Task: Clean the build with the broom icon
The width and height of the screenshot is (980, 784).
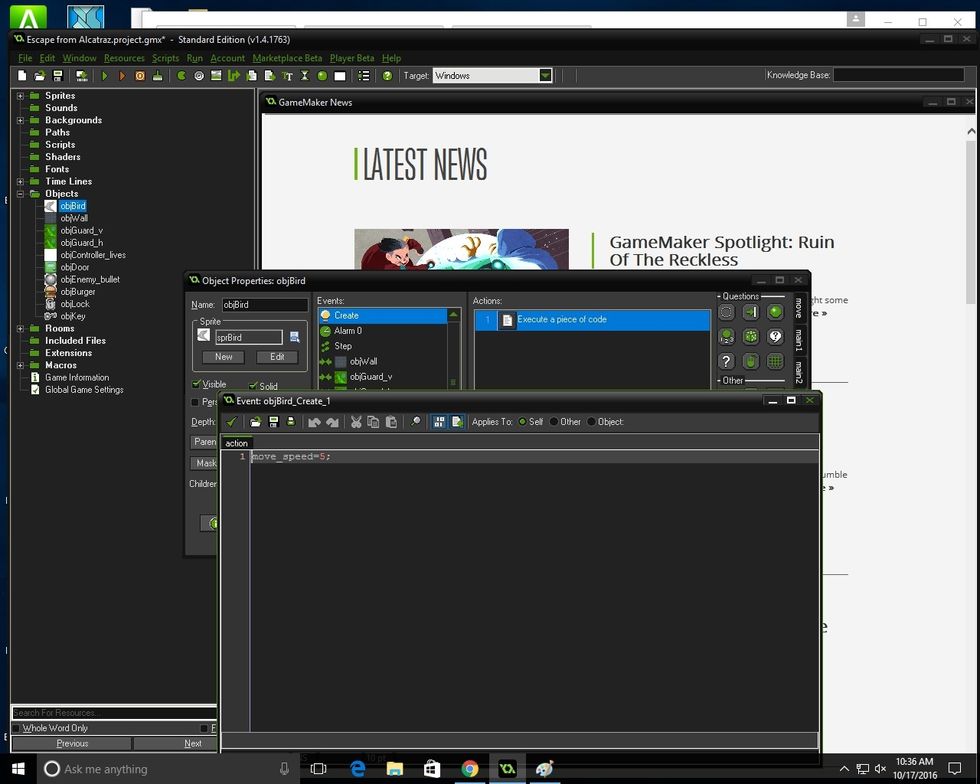Action: click(158, 76)
